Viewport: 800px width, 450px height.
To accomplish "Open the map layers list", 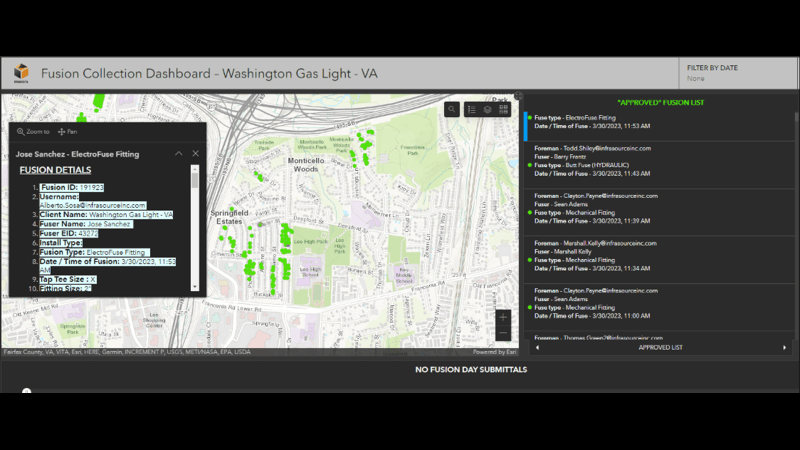I will [x=487, y=110].
